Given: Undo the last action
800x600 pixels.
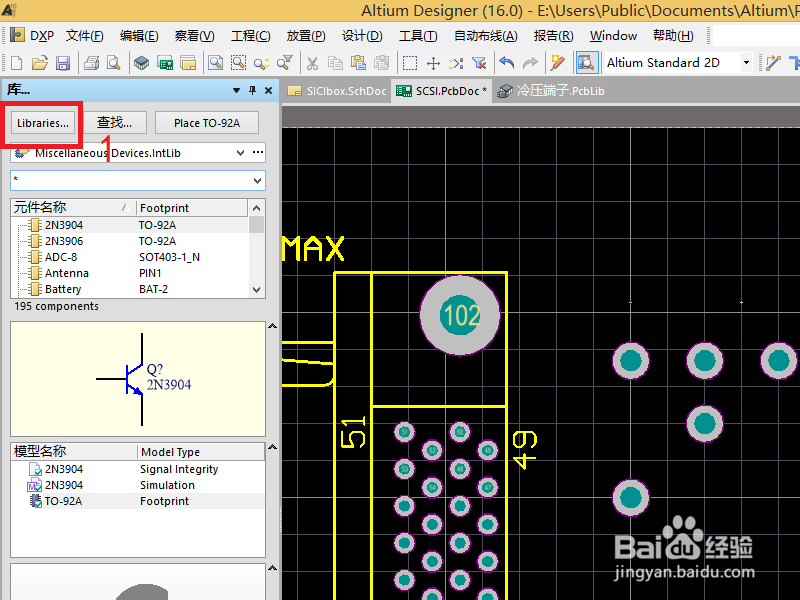Looking at the screenshot, I should (507, 63).
